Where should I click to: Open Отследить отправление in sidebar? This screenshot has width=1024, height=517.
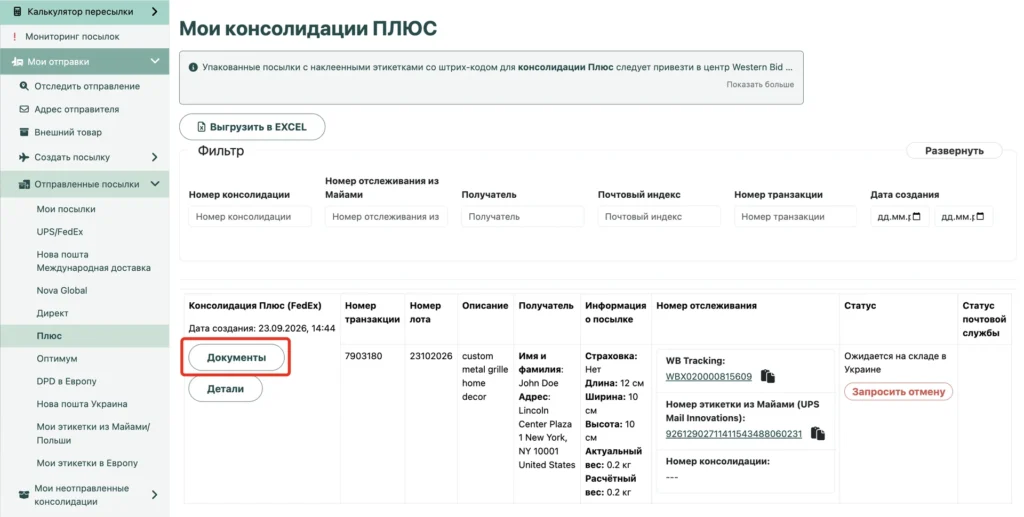pyautogui.click(x=87, y=86)
